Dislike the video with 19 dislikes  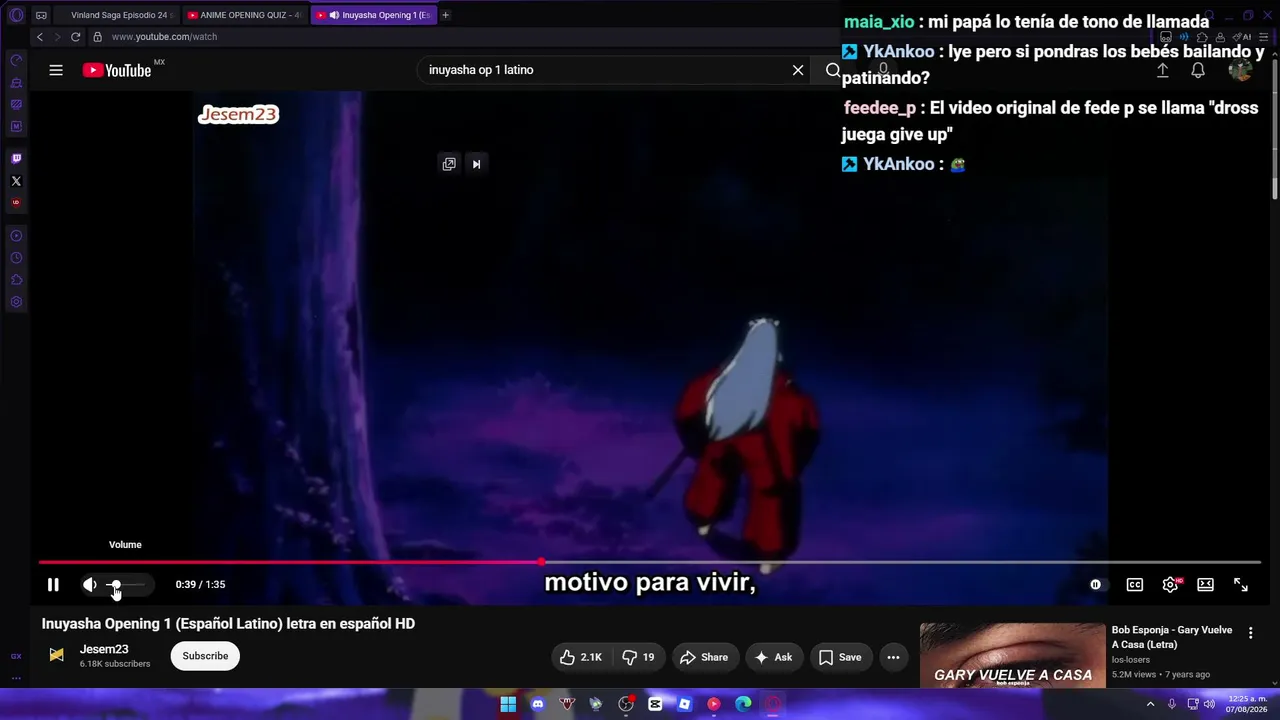coord(638,657)
